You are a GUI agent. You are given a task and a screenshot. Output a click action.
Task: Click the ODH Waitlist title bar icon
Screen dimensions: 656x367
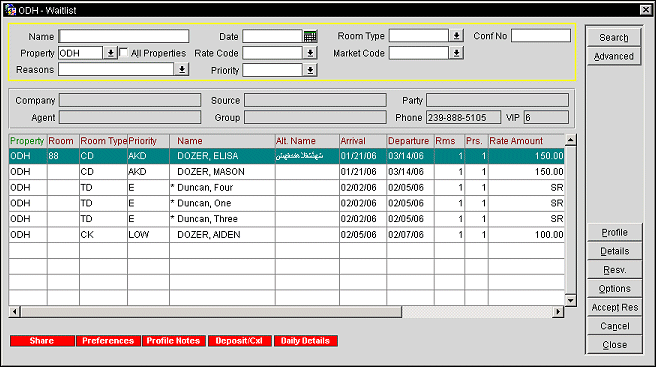coord(10,10)
